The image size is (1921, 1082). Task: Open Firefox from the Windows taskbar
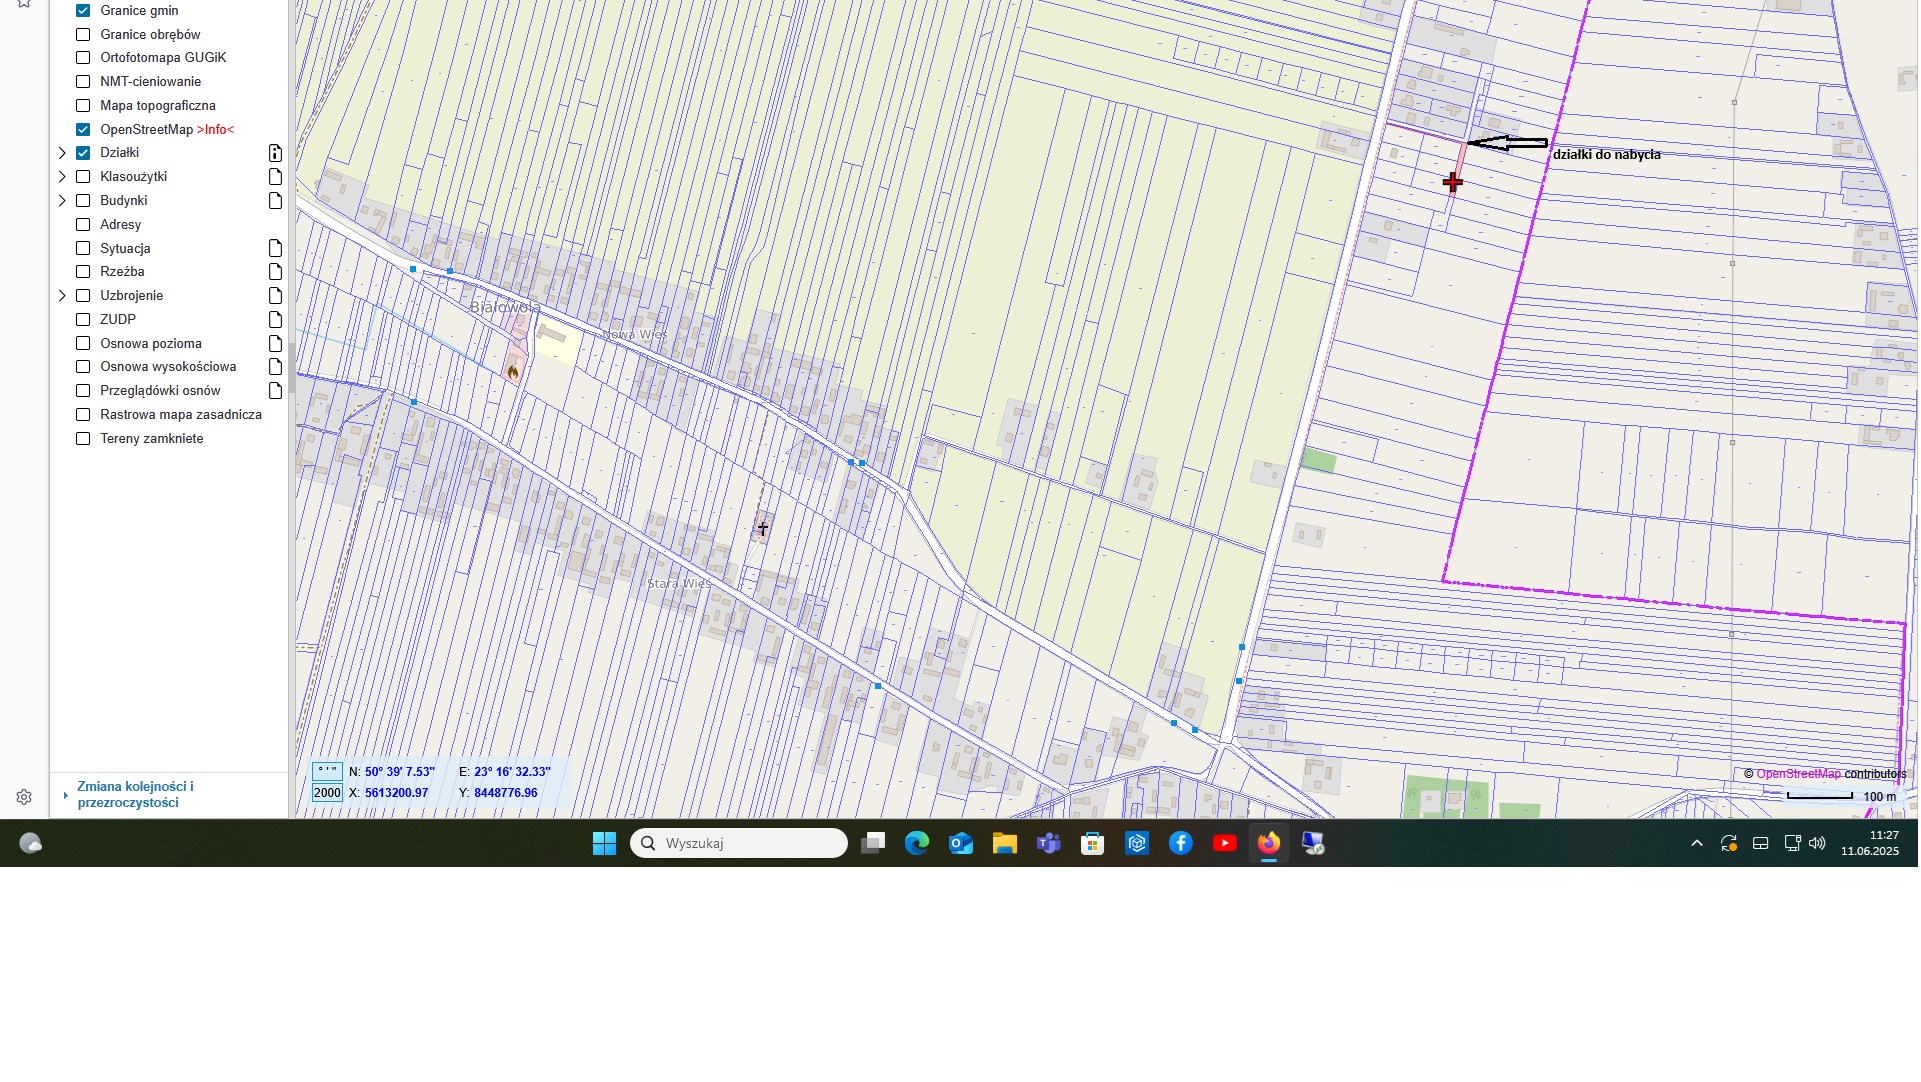1269,844
